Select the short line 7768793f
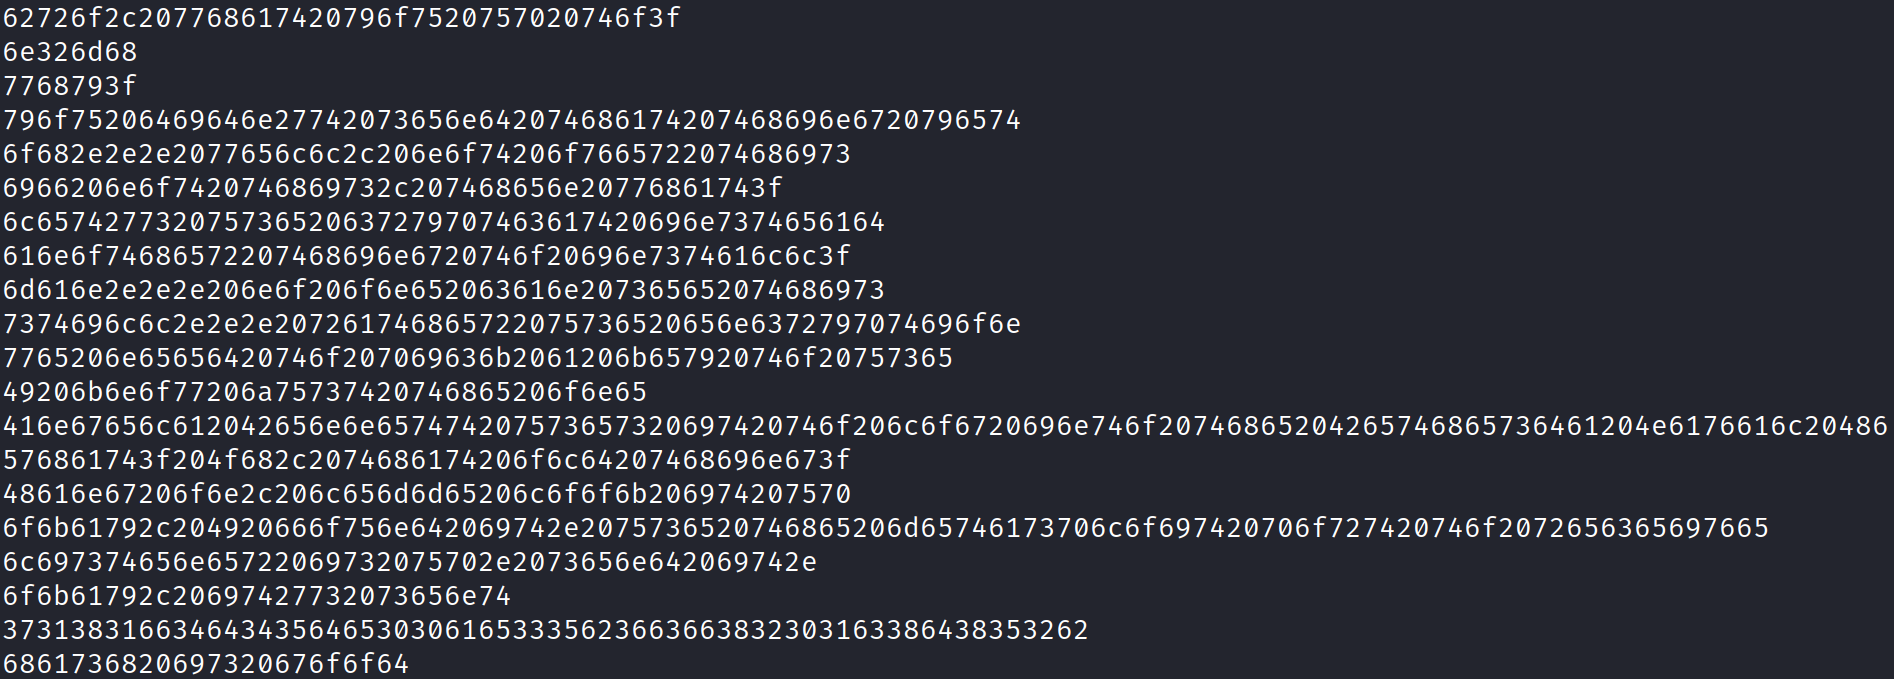Screen dimensions: 1894x679 70,86
